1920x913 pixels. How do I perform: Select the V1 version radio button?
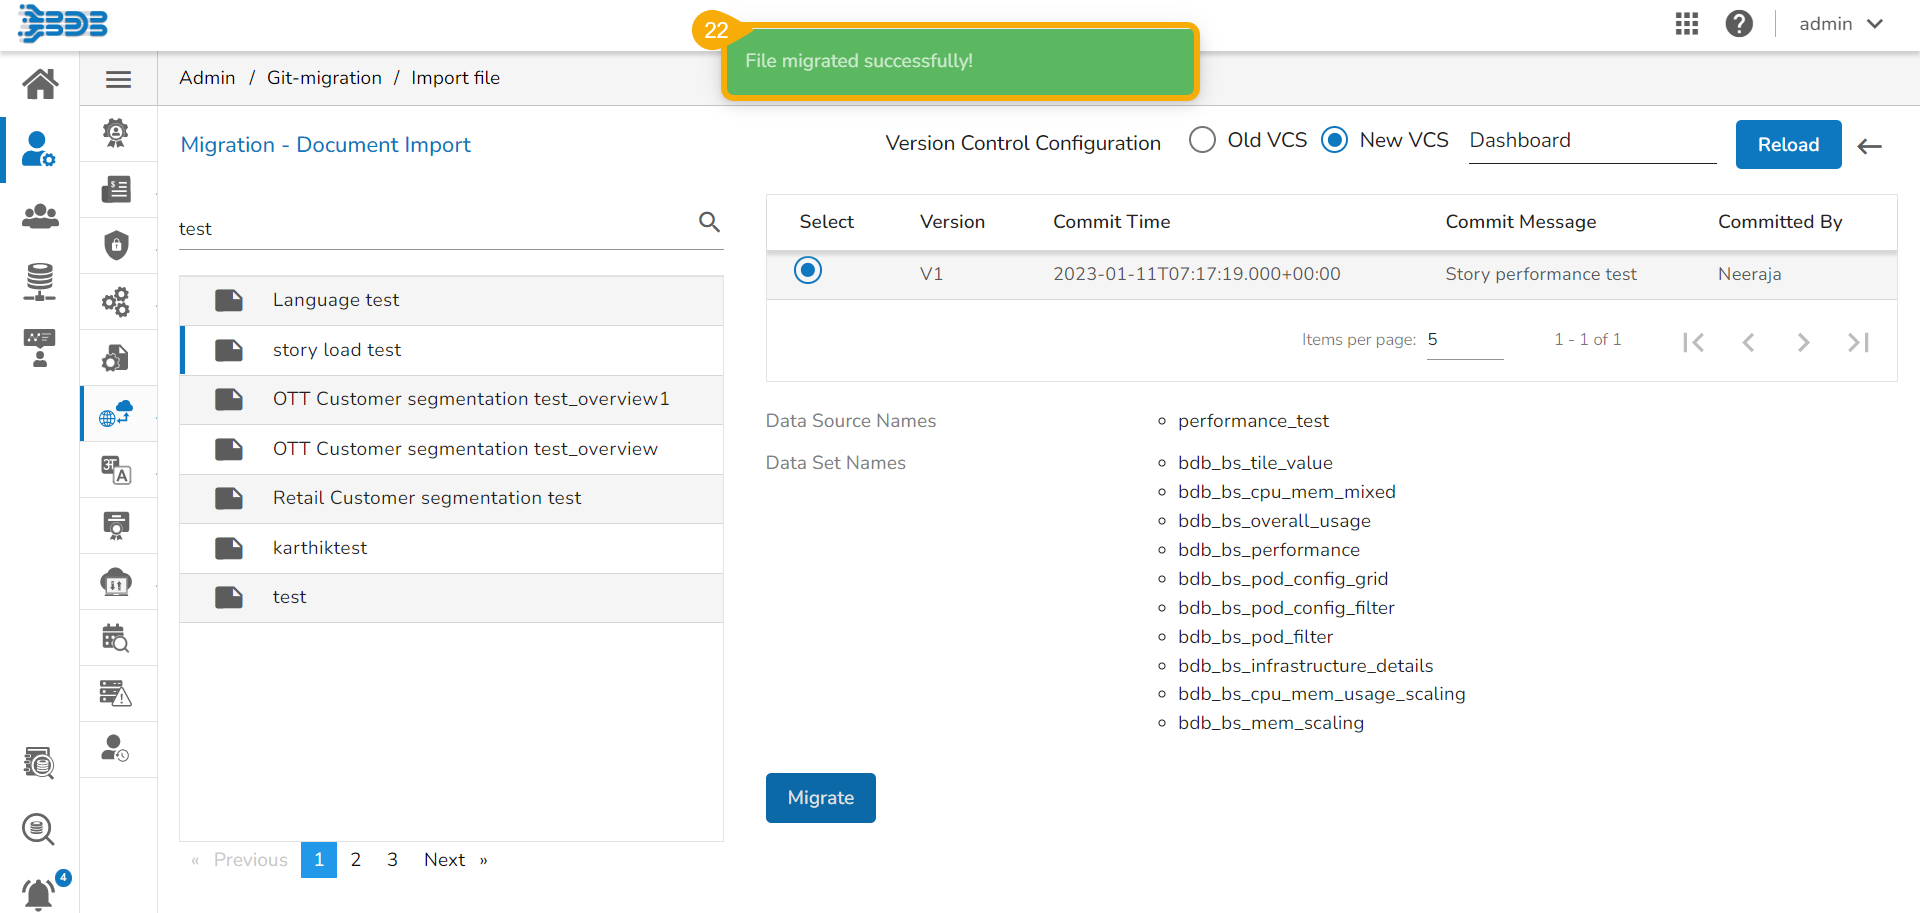807,270
